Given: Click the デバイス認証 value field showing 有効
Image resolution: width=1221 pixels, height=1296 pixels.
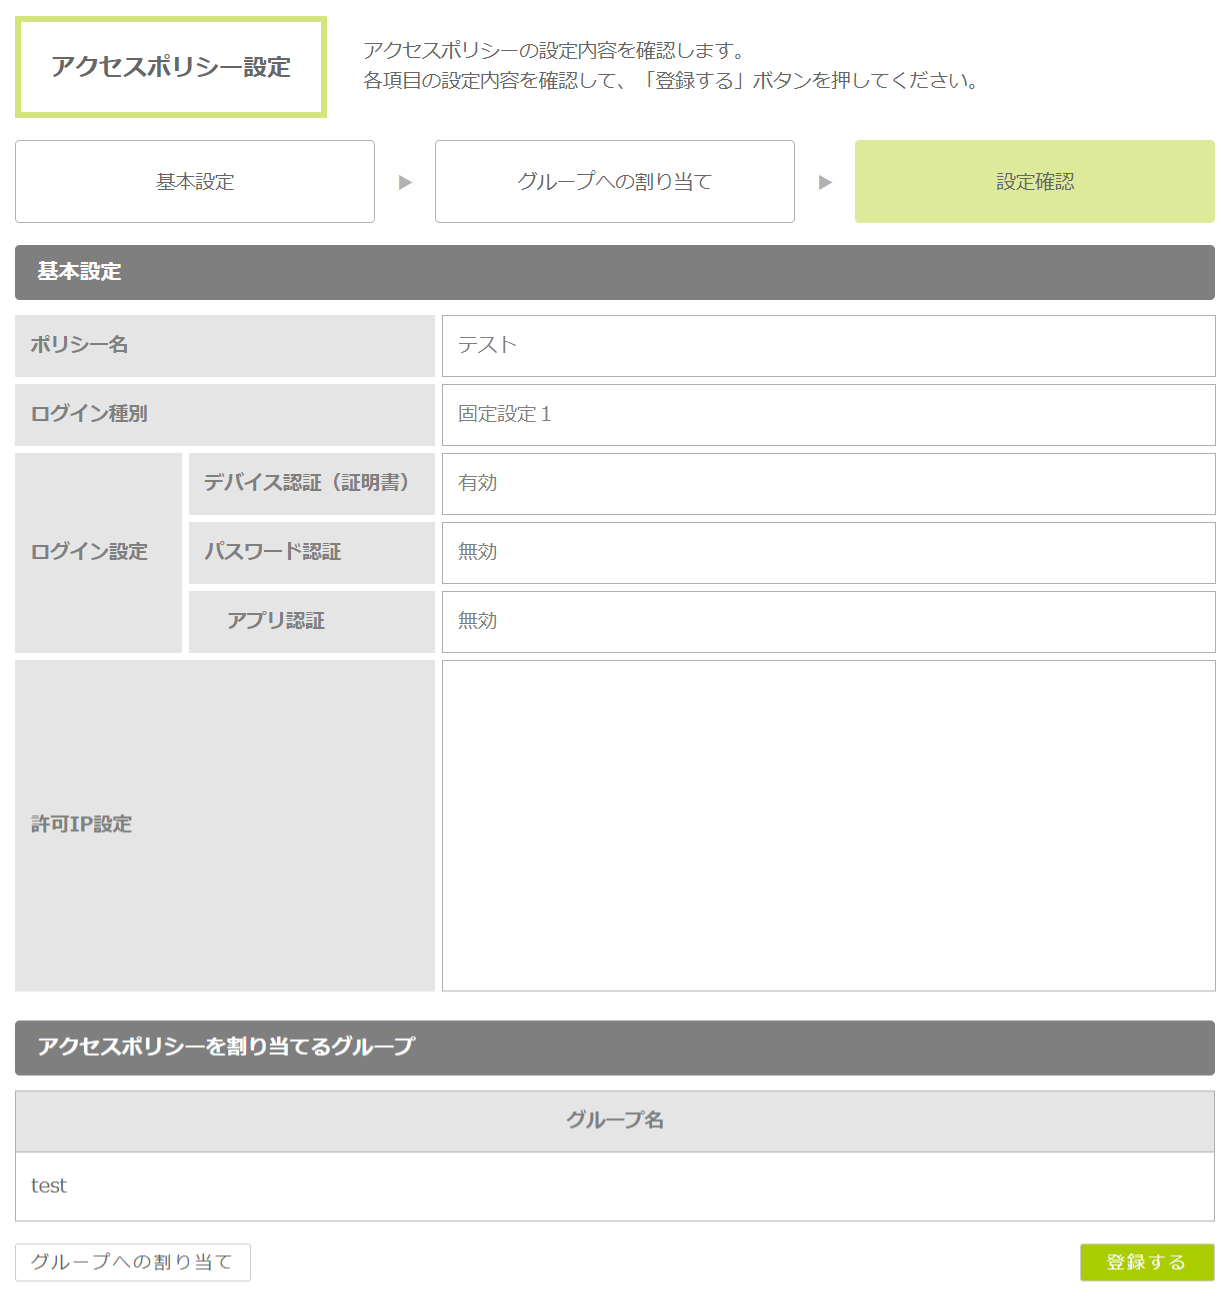Looking at the screenshot, I should pos(828,484).
